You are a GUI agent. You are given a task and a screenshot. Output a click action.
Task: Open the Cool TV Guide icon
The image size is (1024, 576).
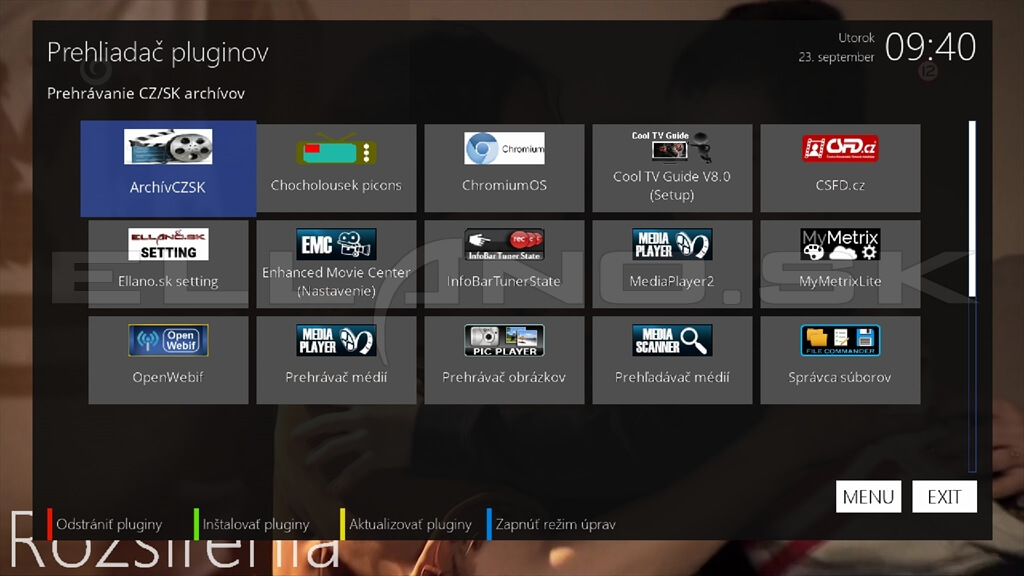click(x=672, y=146)
